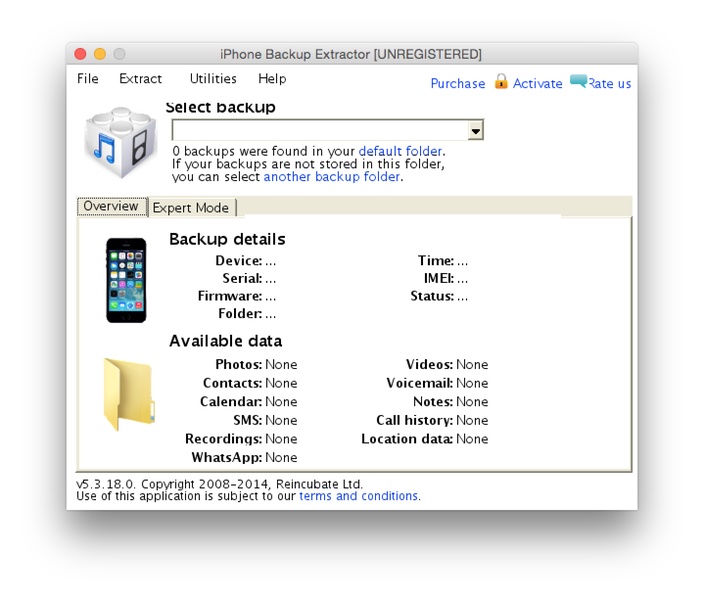The image size is (704, 600).
Task: Click the Folder field label
Action: (x=240, y=313)
